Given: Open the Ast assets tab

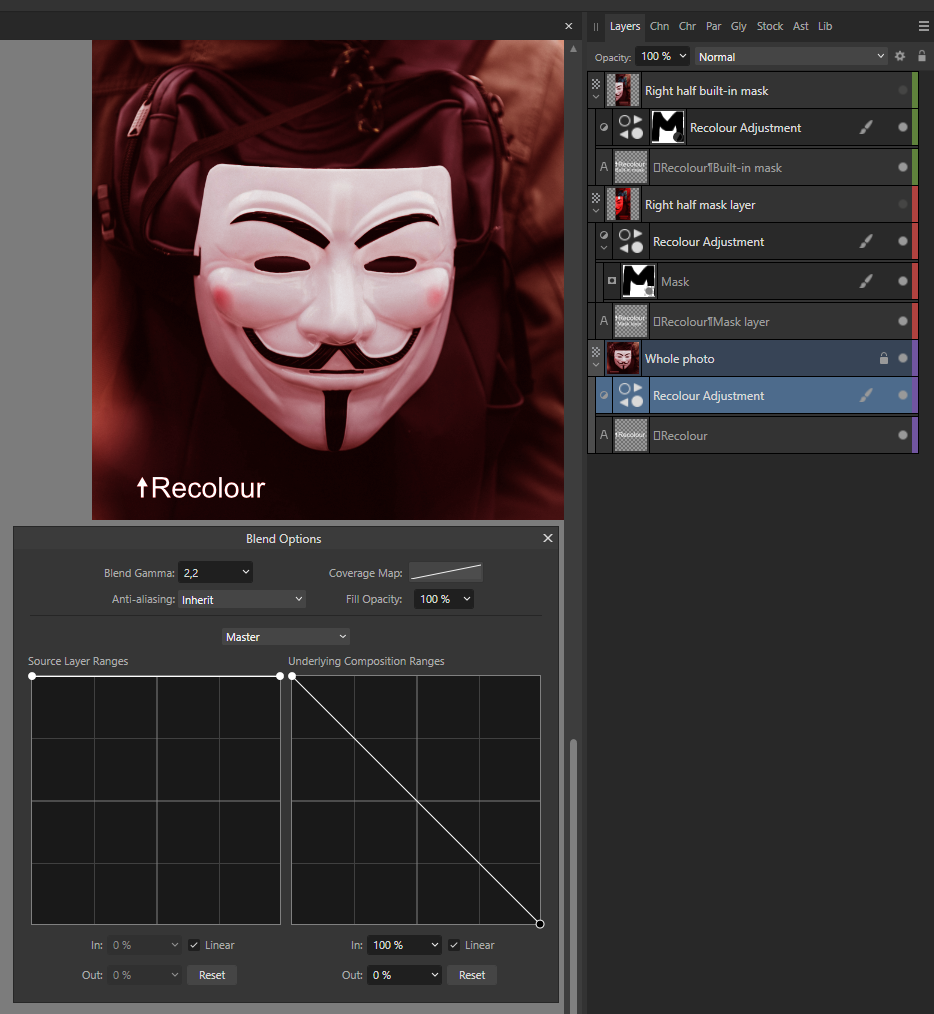Looking at the screenshot, I should coord(801,27).
